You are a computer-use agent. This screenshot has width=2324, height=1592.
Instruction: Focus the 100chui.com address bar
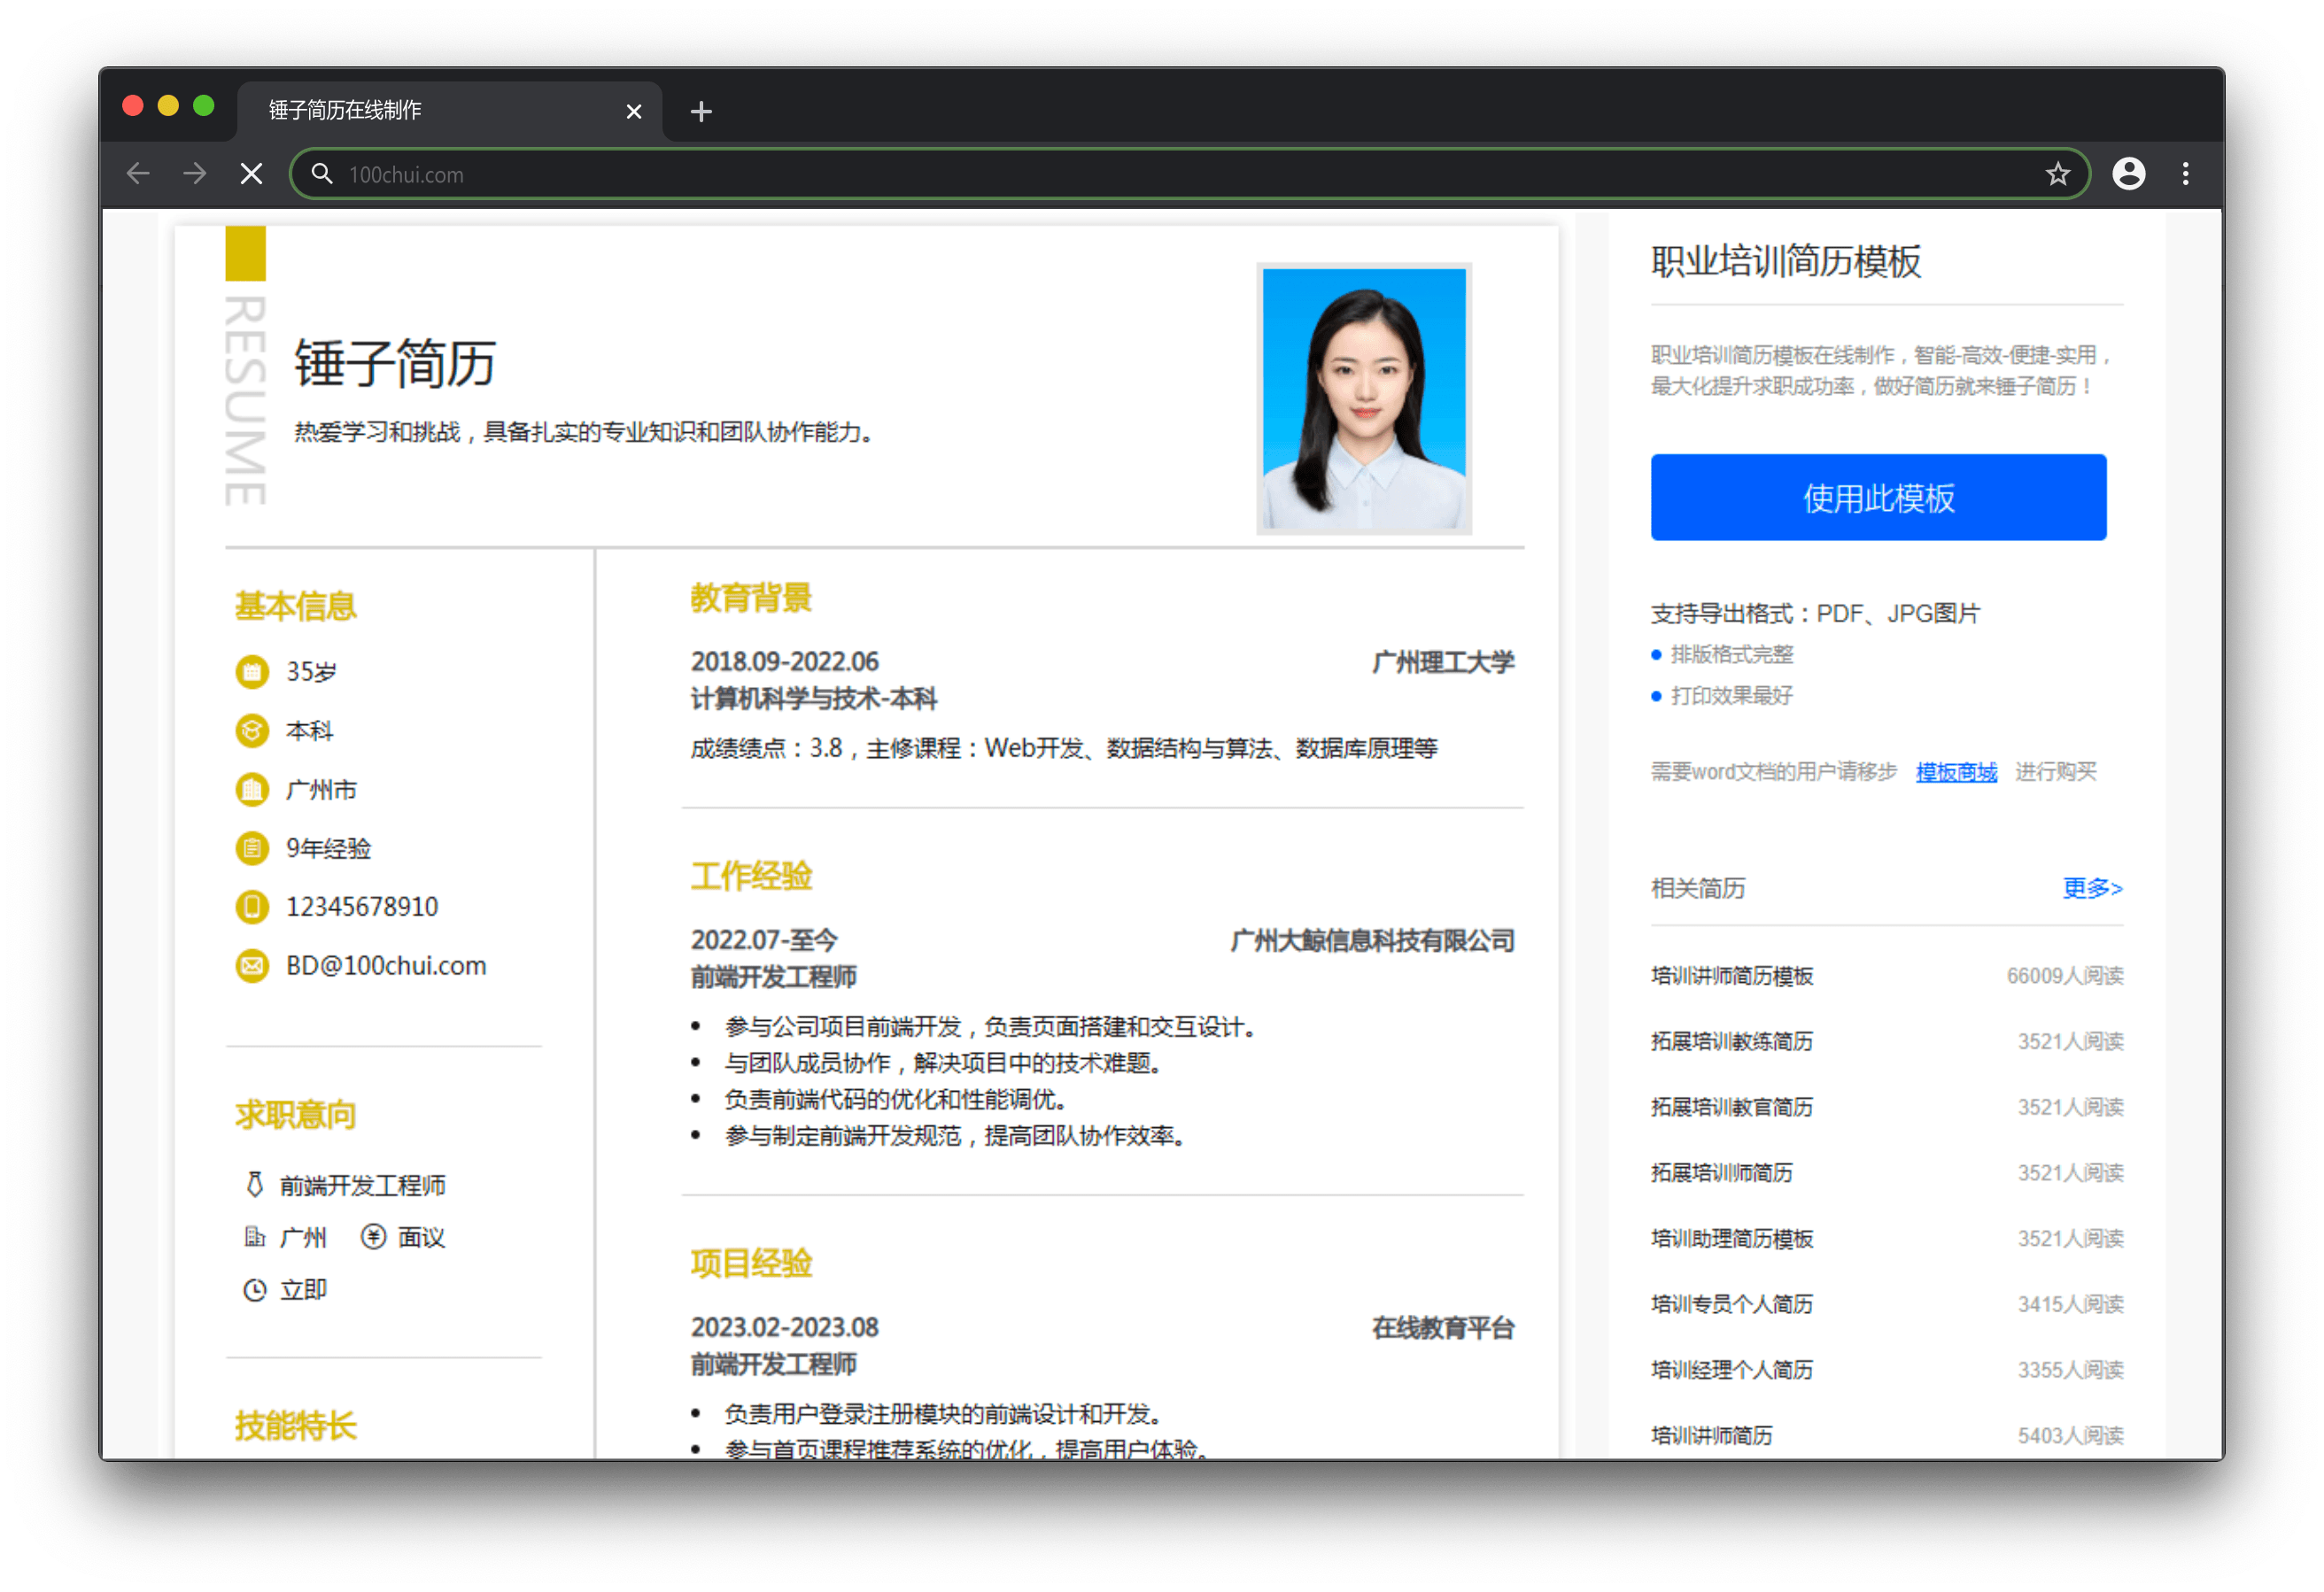(x=1190, y=174)
